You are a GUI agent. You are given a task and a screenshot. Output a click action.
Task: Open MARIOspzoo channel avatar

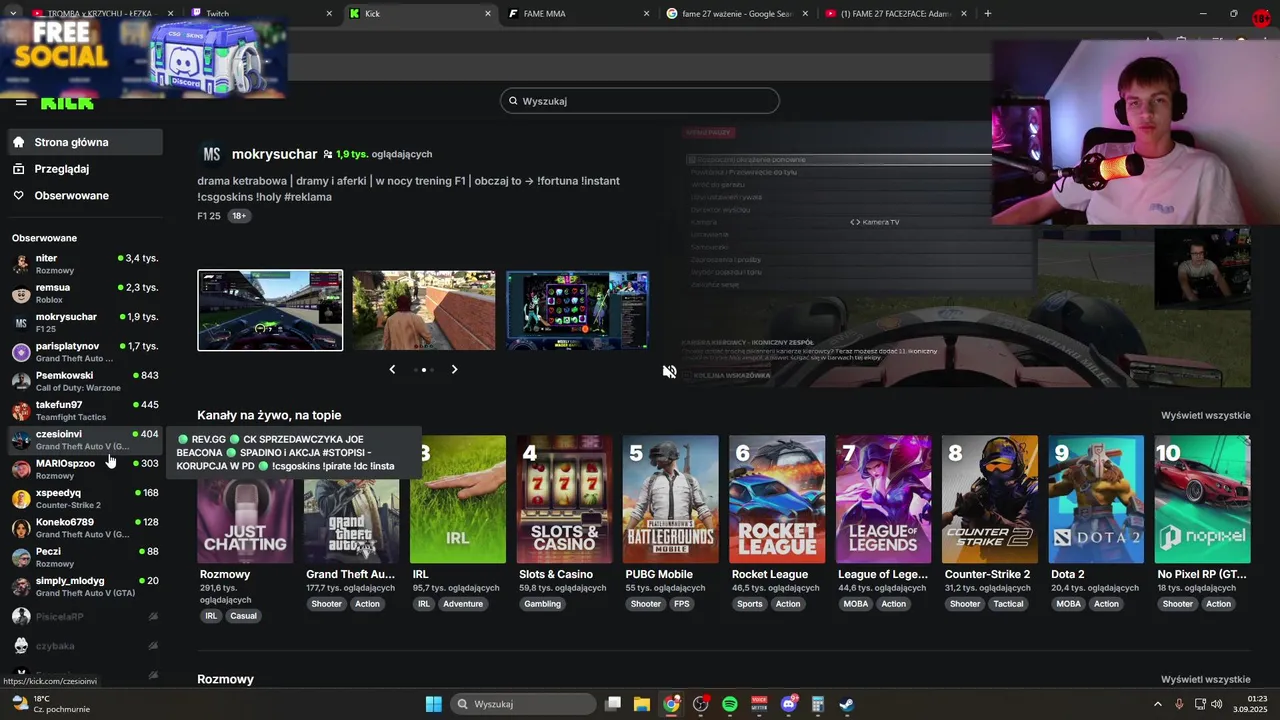tap(21, 469)
